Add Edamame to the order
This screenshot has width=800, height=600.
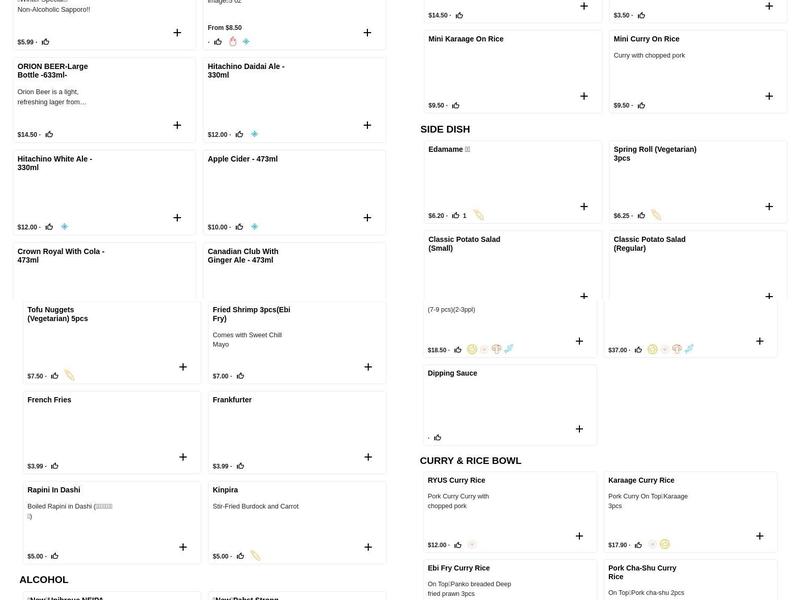pos(584,207)
